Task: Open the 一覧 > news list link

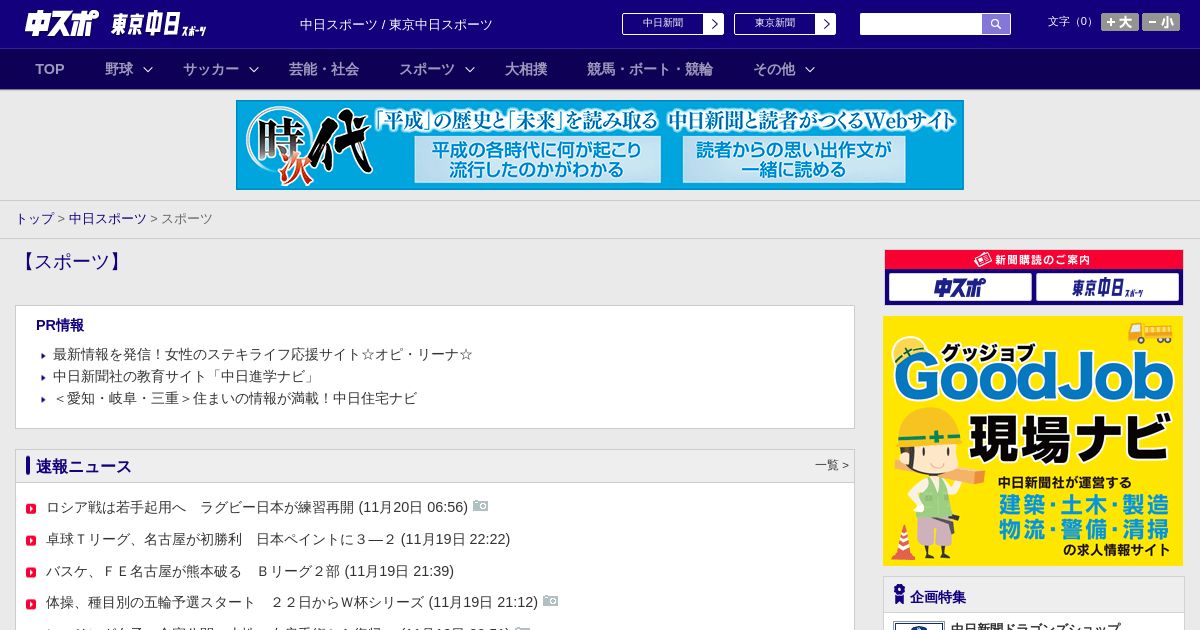Action: tap(832, 465)
